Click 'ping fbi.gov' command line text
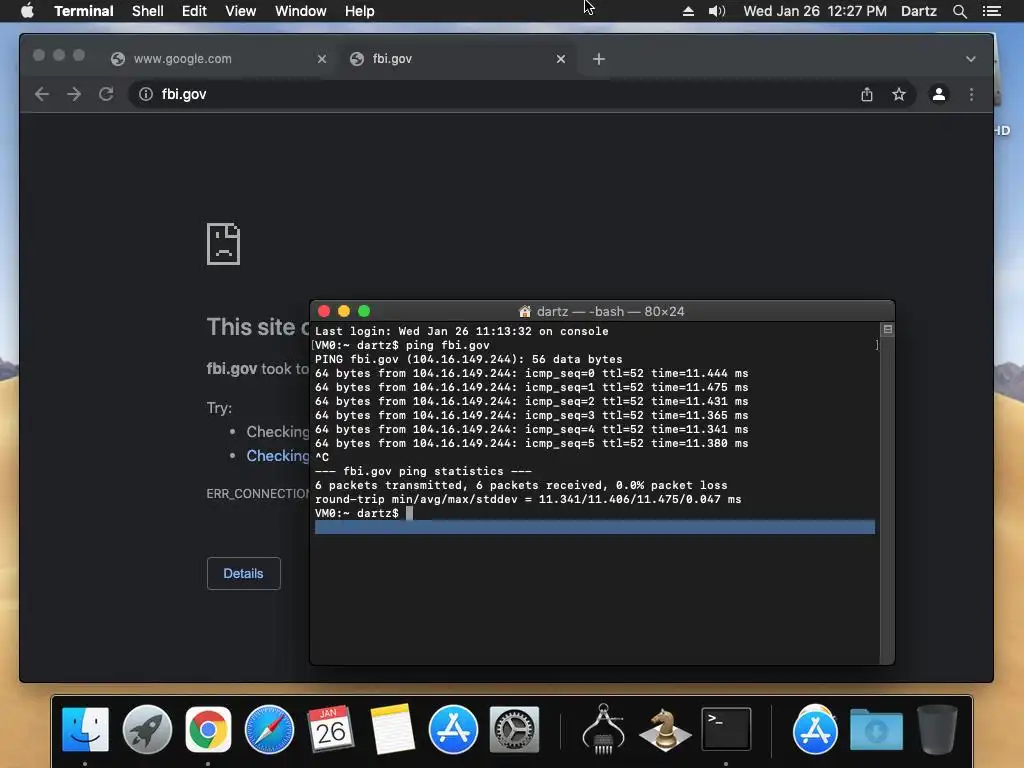 (x=447, y=345)
